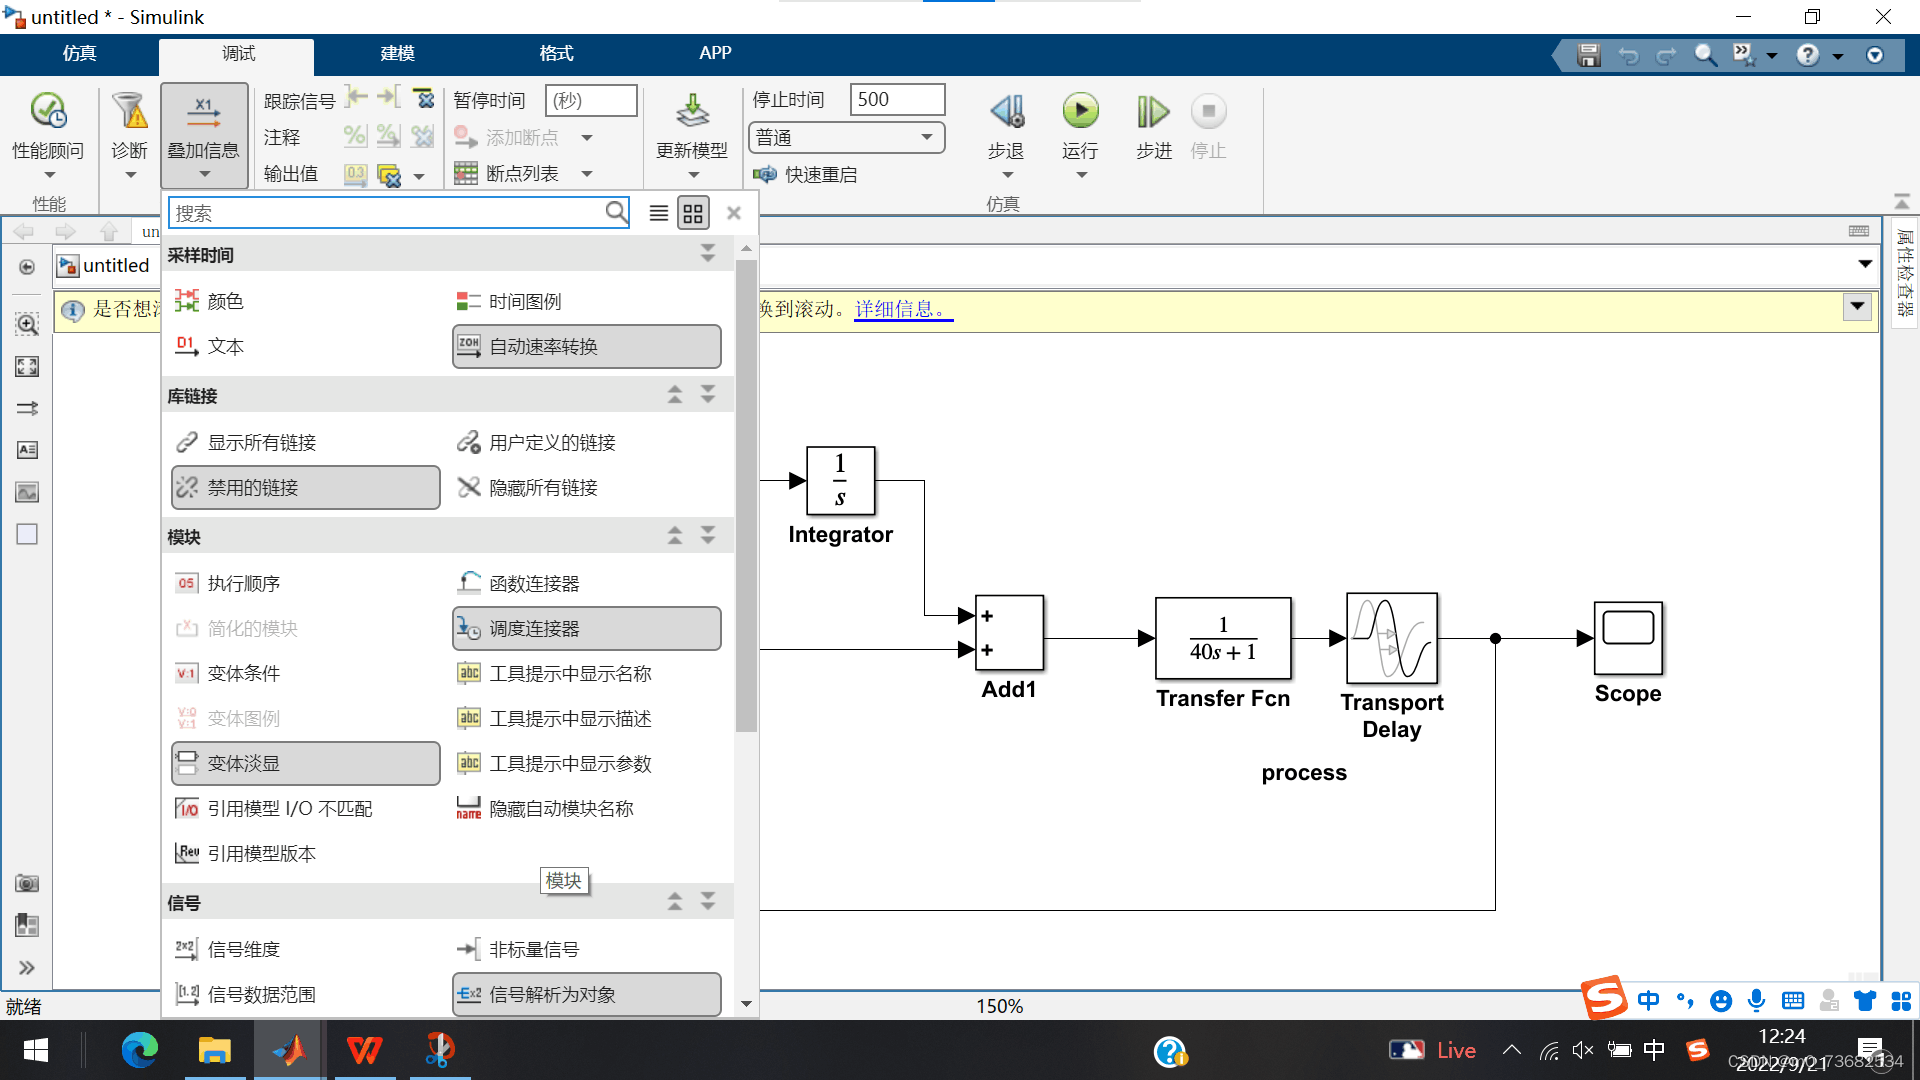The height and width of the screenshot is (1080, 1920).
Task: Click the Step Back (步退) icon
Action: click(1006, 112)
